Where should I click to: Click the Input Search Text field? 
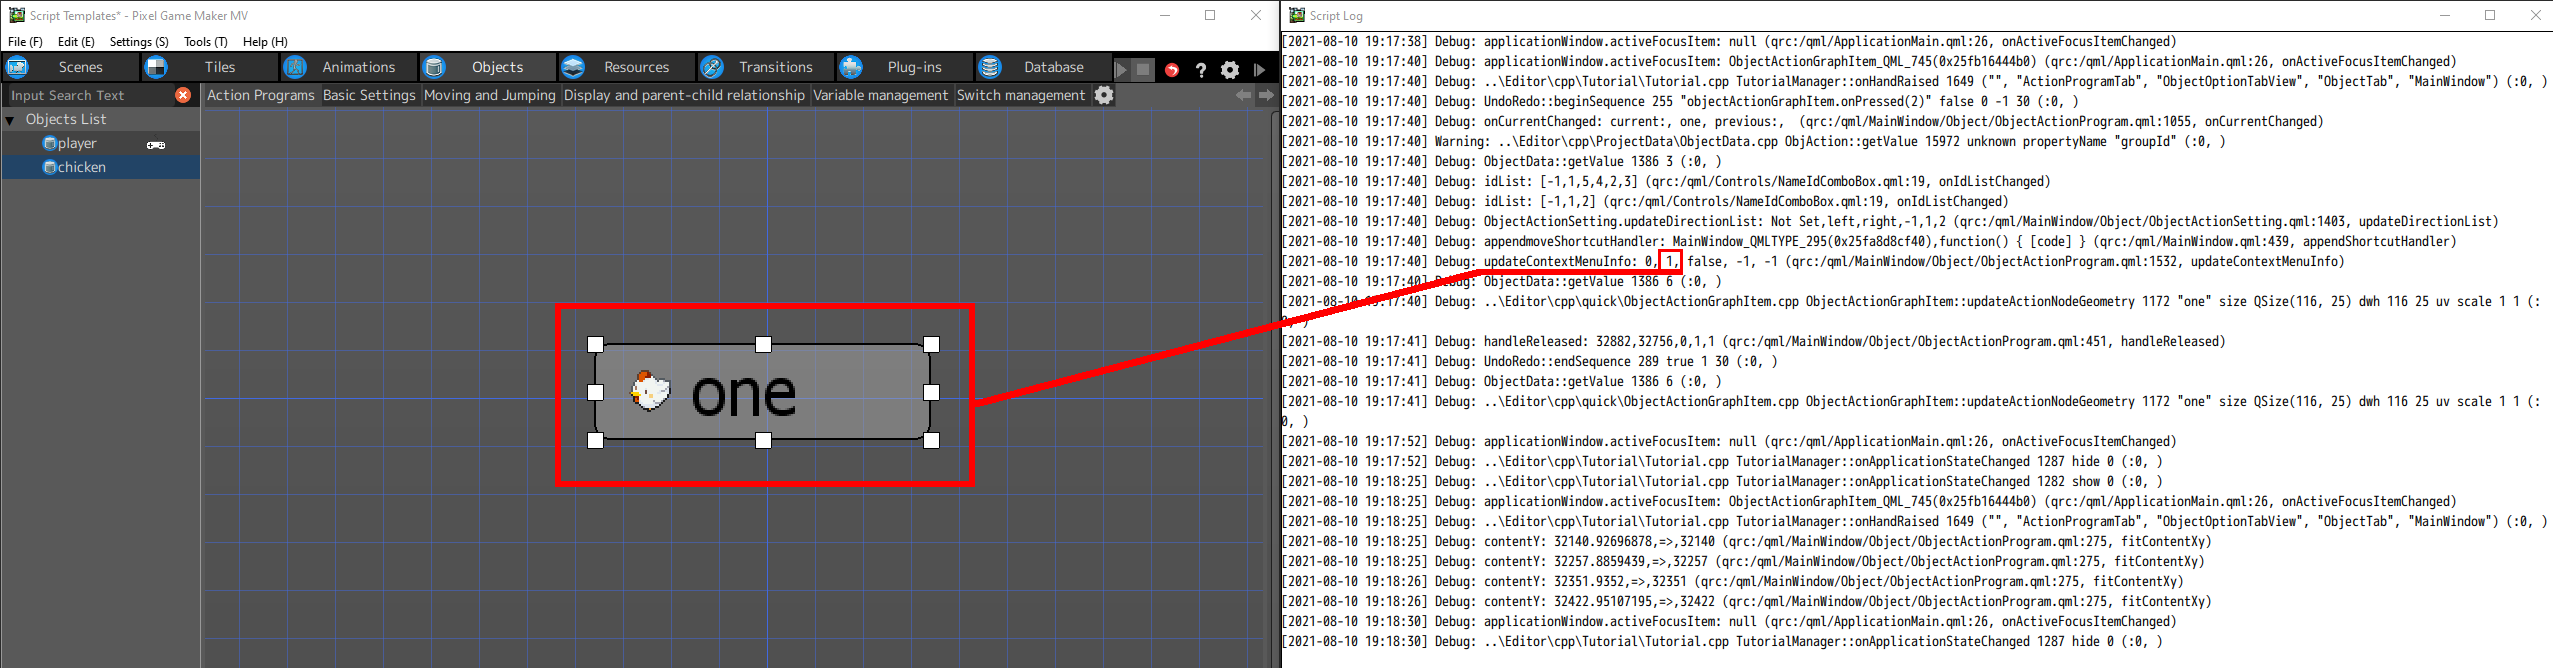coord(88,95)
